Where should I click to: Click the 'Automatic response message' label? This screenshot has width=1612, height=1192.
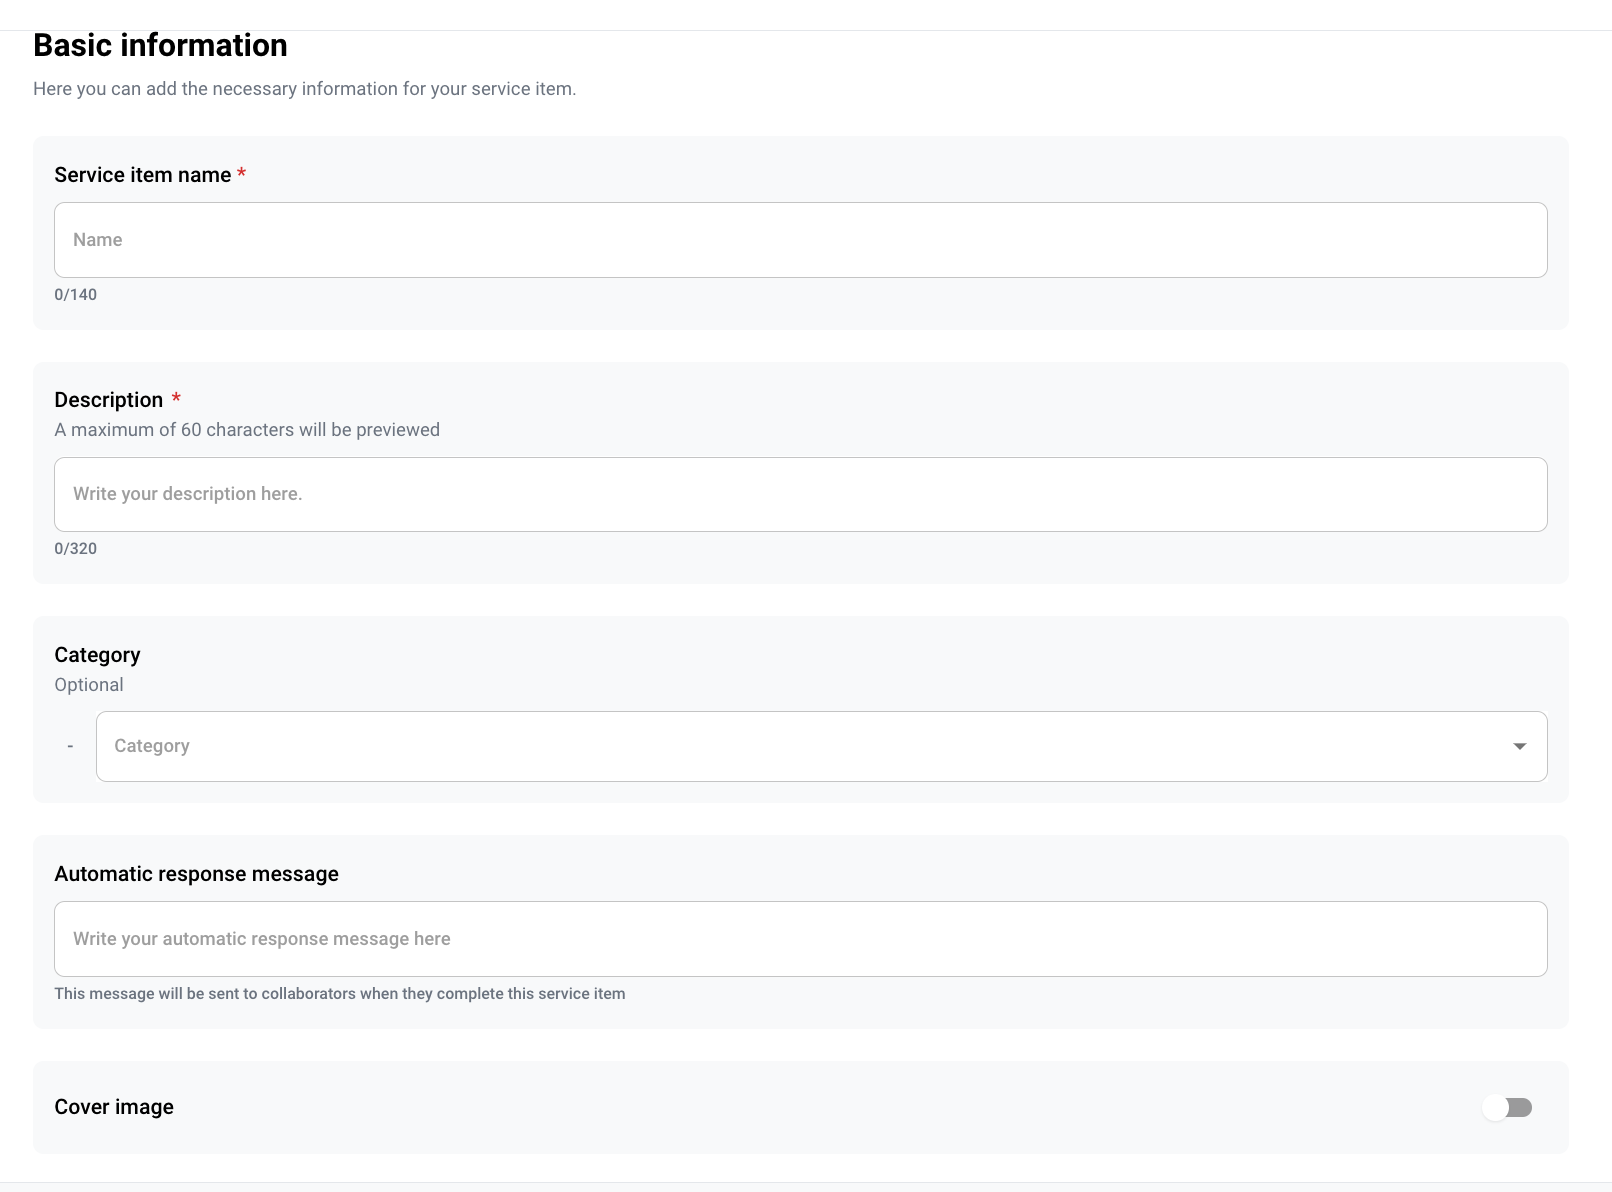click(x=196, y=874)
